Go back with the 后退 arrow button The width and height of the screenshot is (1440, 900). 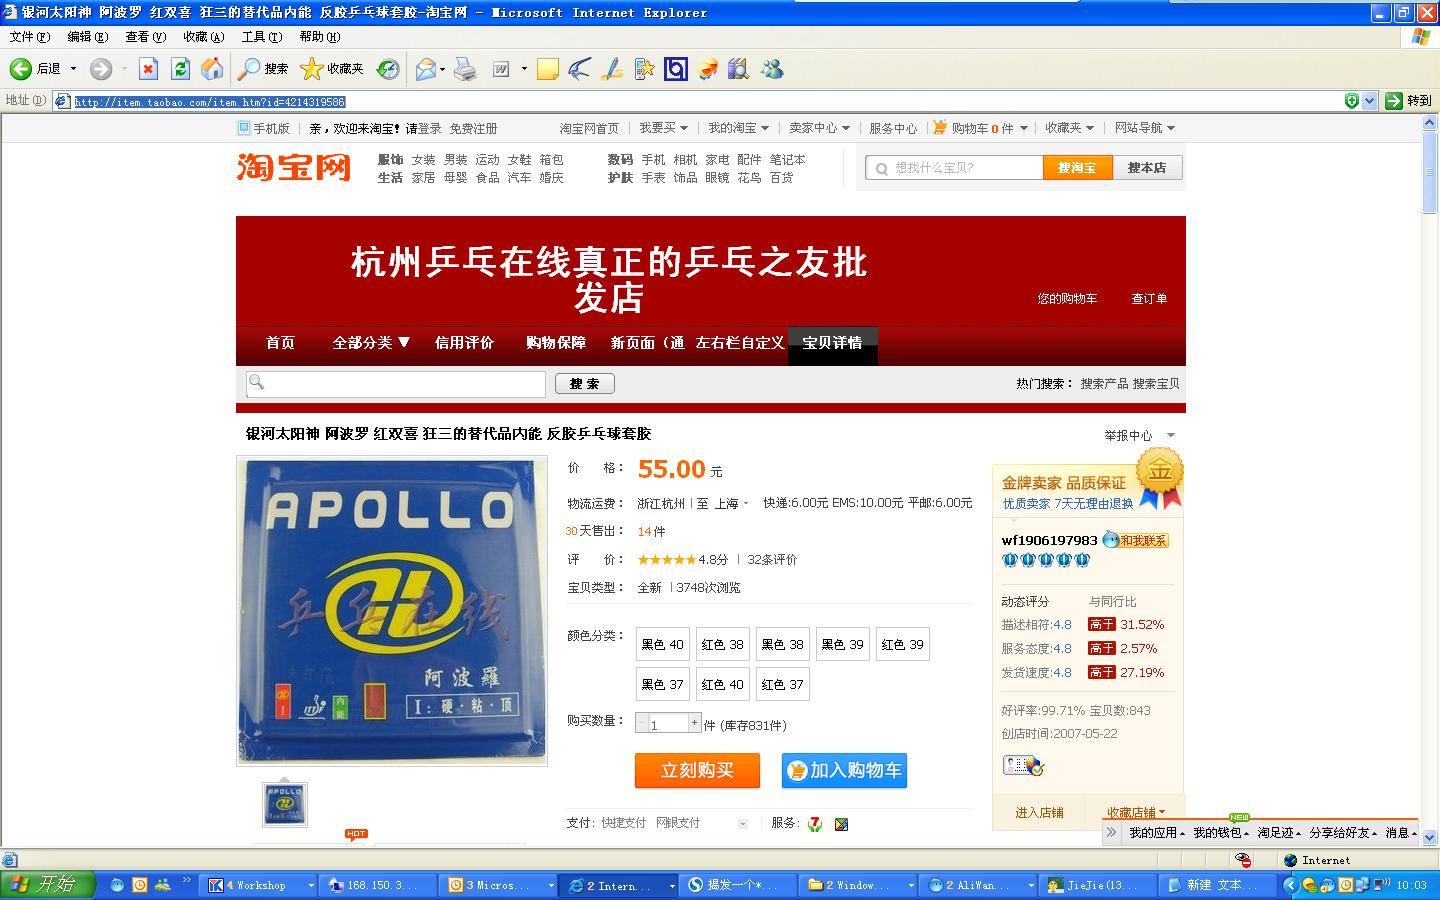pos(35,68)
